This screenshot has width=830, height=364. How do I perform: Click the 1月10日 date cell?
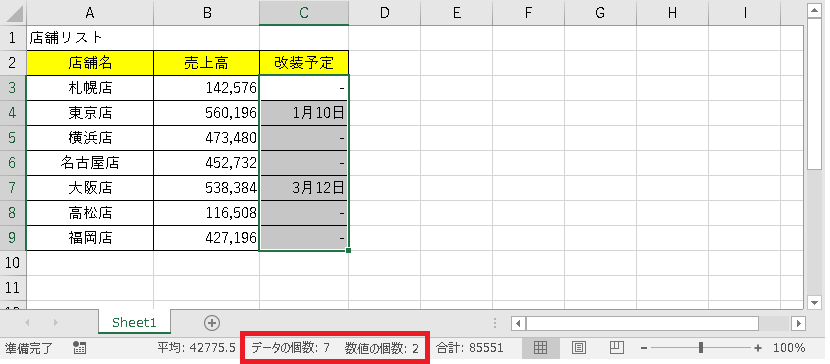pyautogui.click(x=304, y=113)
